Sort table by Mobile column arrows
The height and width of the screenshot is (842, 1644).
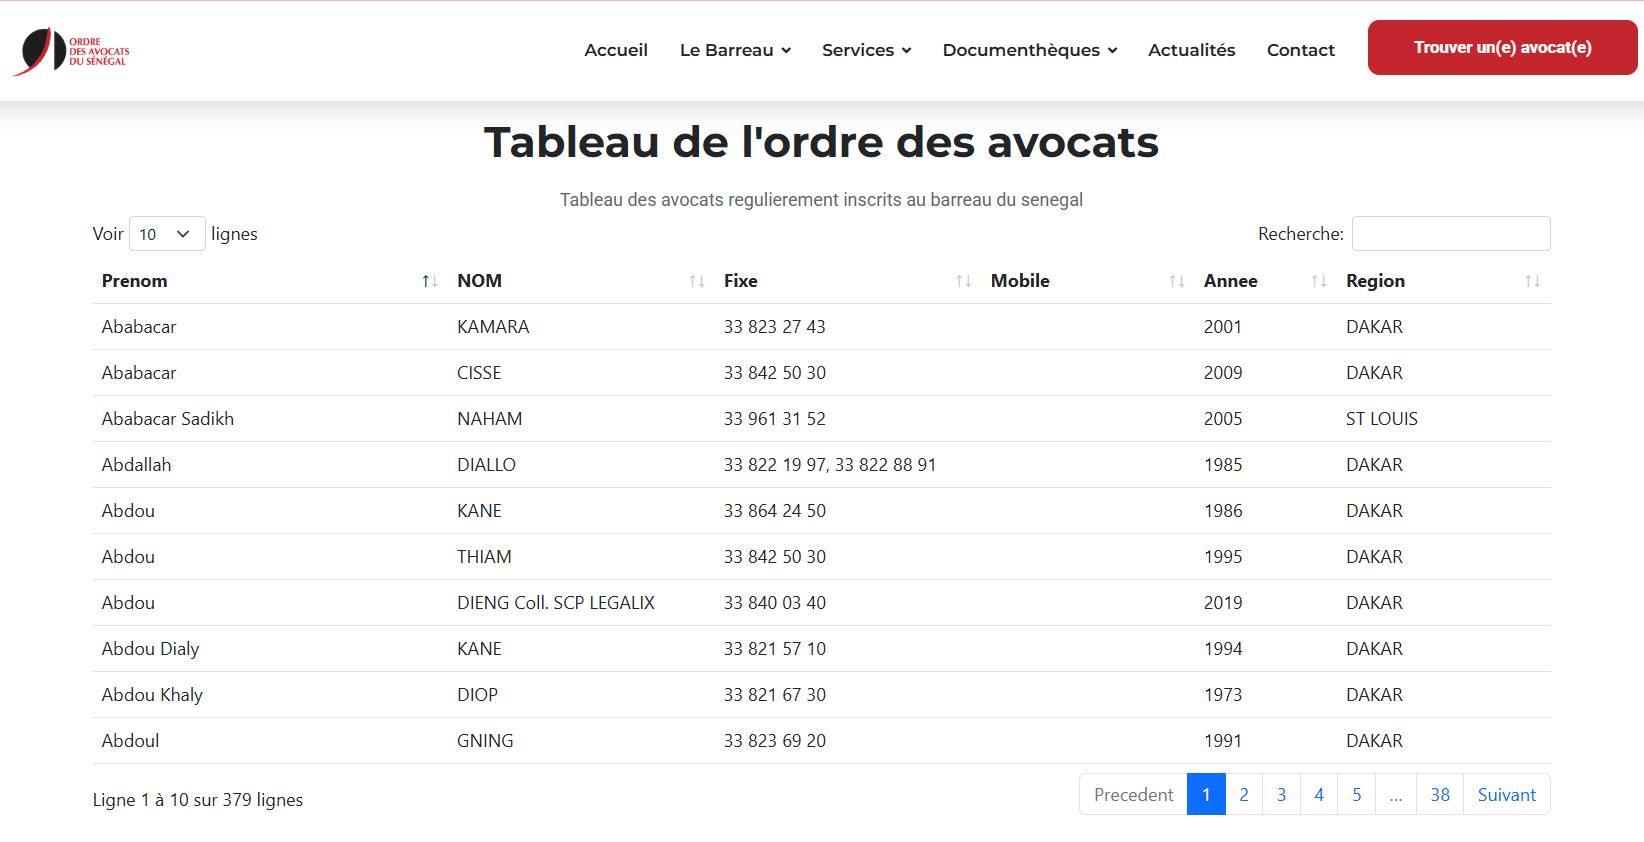(1177, 281)
